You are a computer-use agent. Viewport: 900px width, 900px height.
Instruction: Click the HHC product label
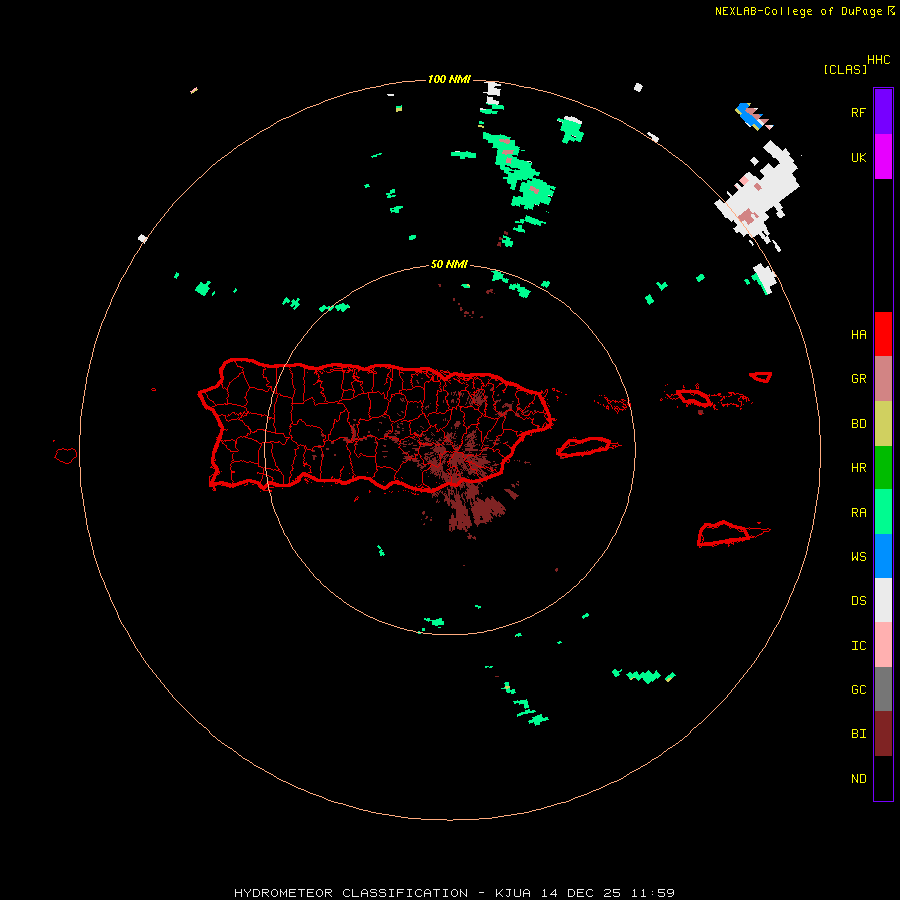point(878,60)
